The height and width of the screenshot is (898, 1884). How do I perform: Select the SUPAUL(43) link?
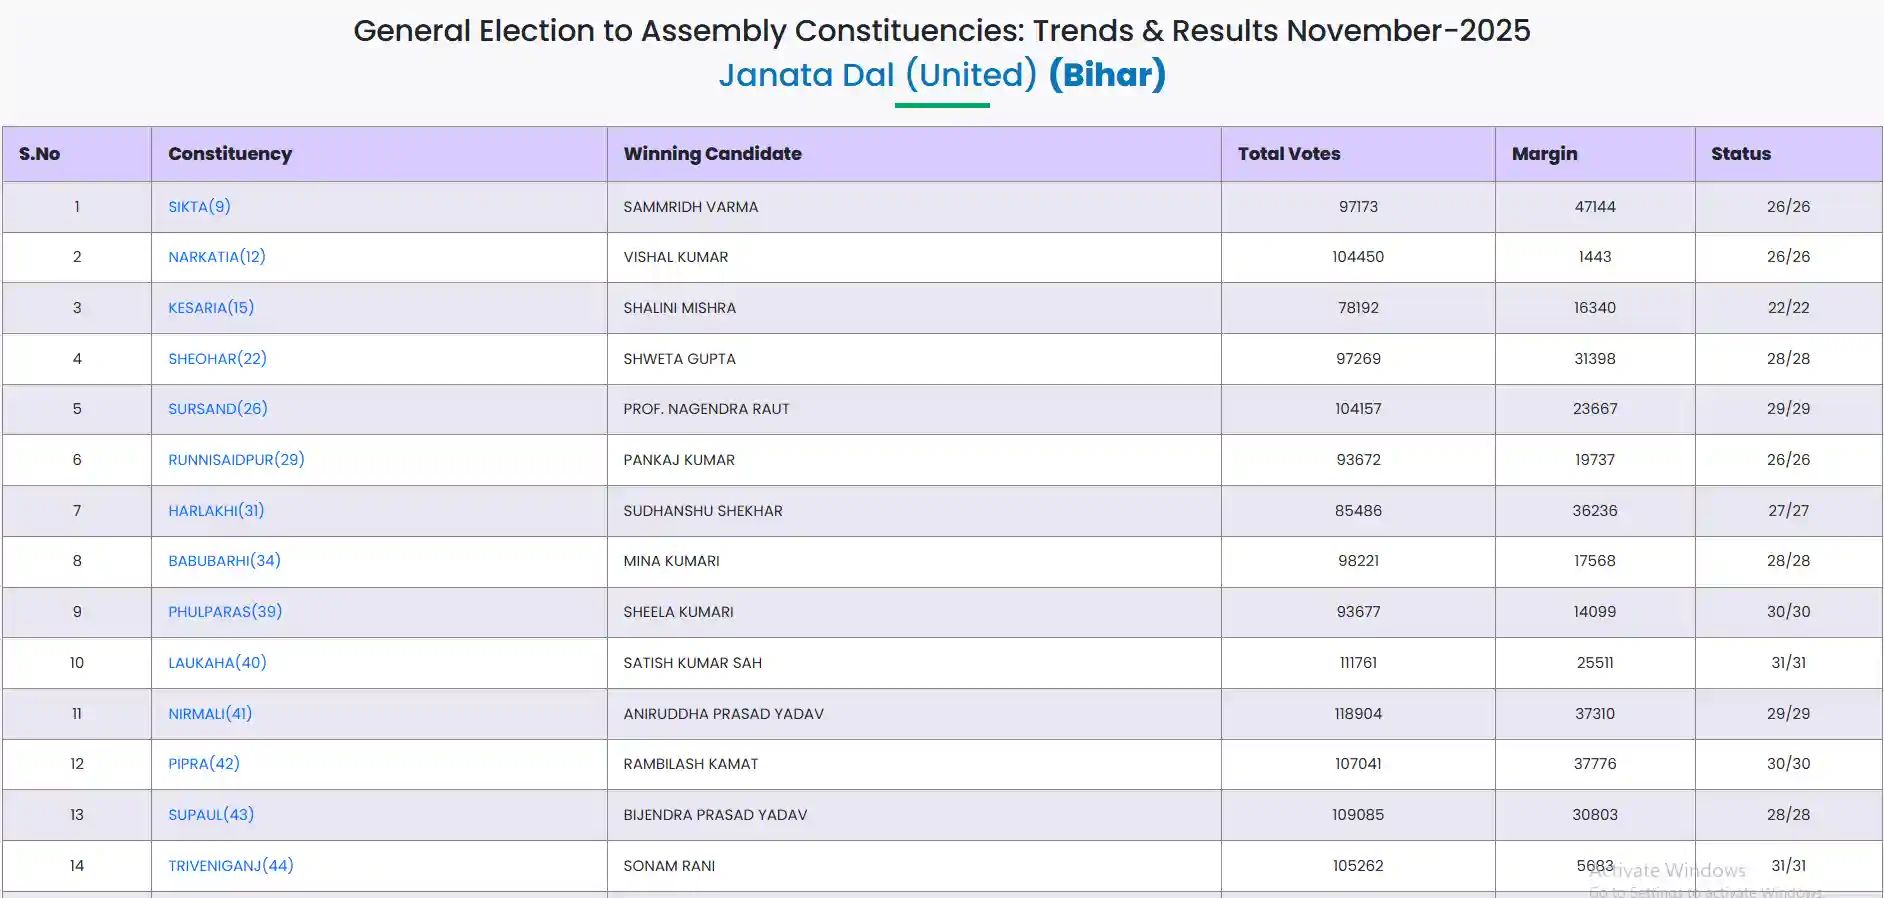[211, 815]
